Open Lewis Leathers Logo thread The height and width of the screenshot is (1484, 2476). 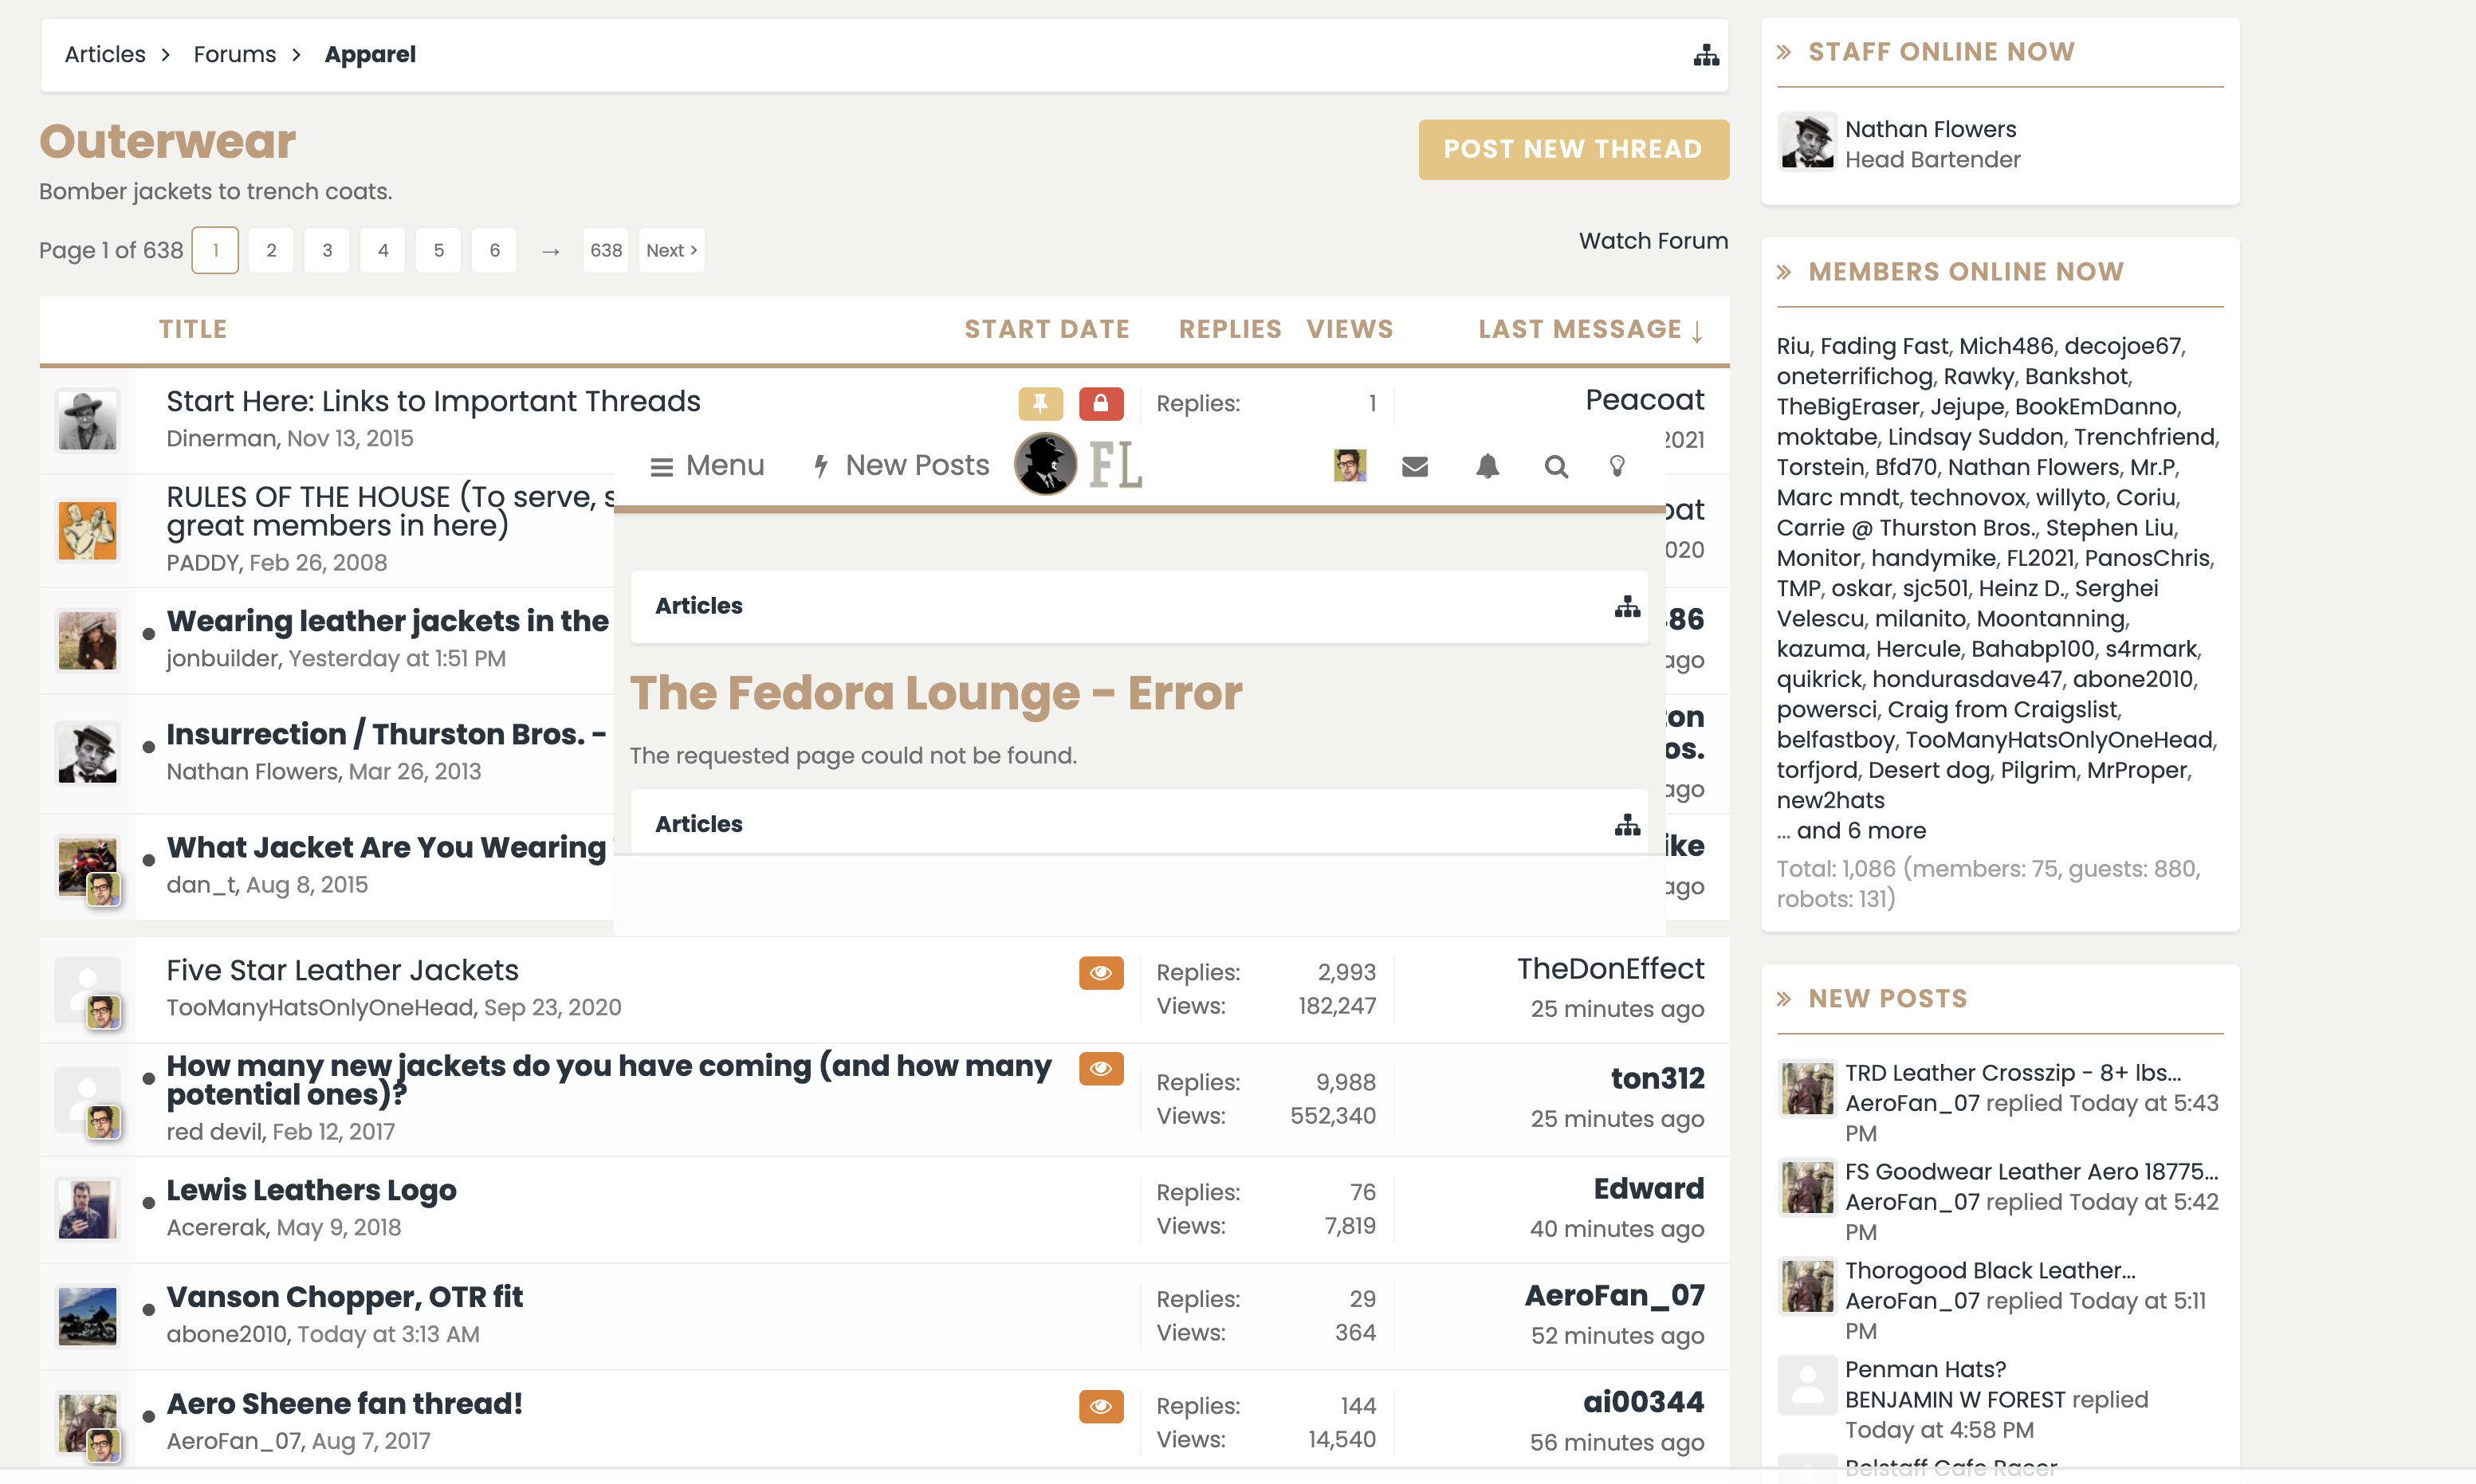point(311,1190)
